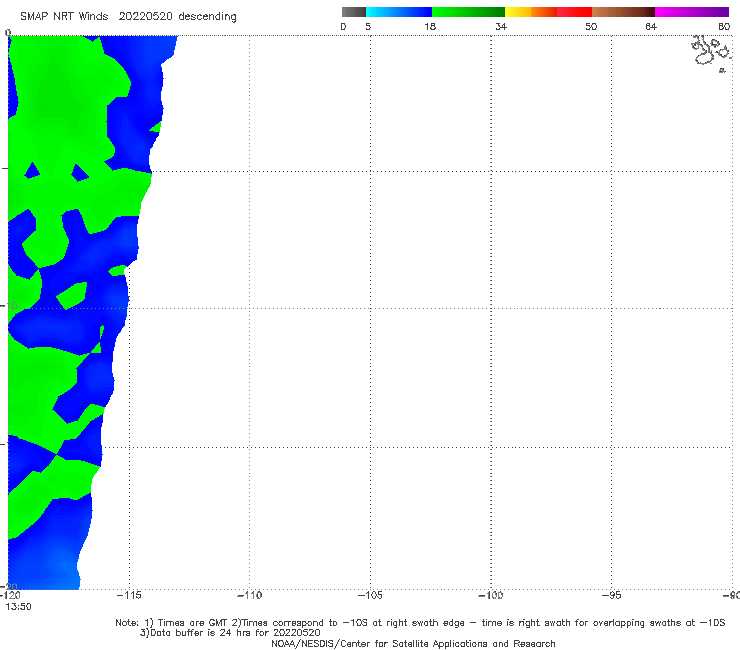Click latitude label '0' at the map's top left
Image resolution: width=740 pixels, height=650 pixels.
coord(8,33)
